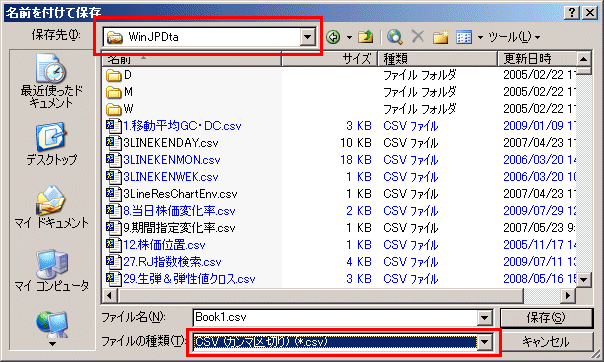
Task: Expand the 保存先 WinJPDta combo box
Action: [x=307, y=37]
